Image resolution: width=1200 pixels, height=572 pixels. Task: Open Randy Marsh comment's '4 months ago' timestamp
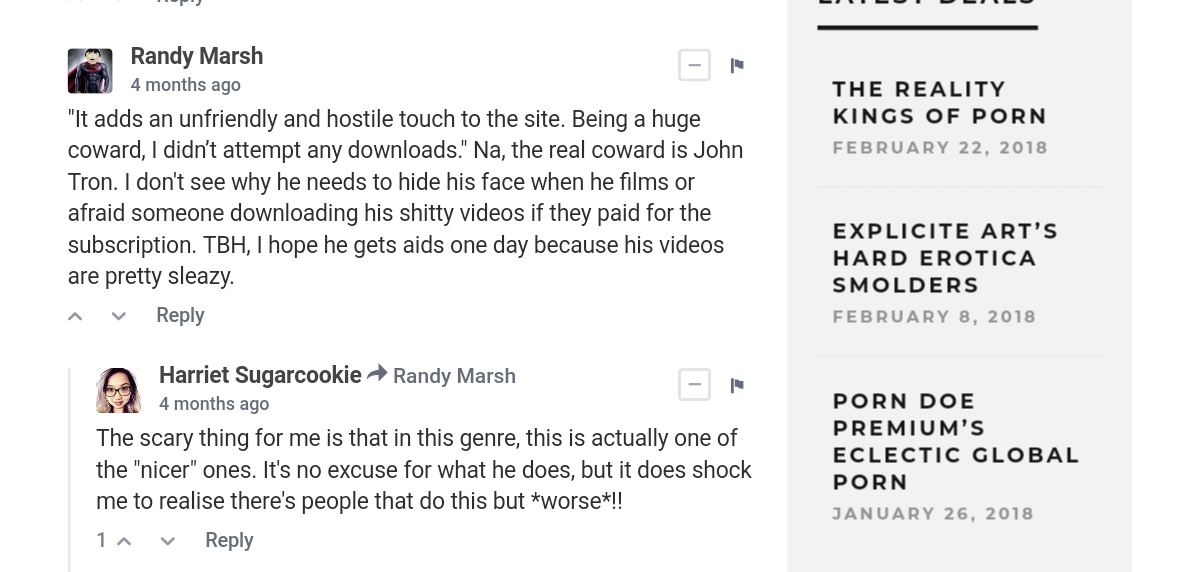[185, 85]
